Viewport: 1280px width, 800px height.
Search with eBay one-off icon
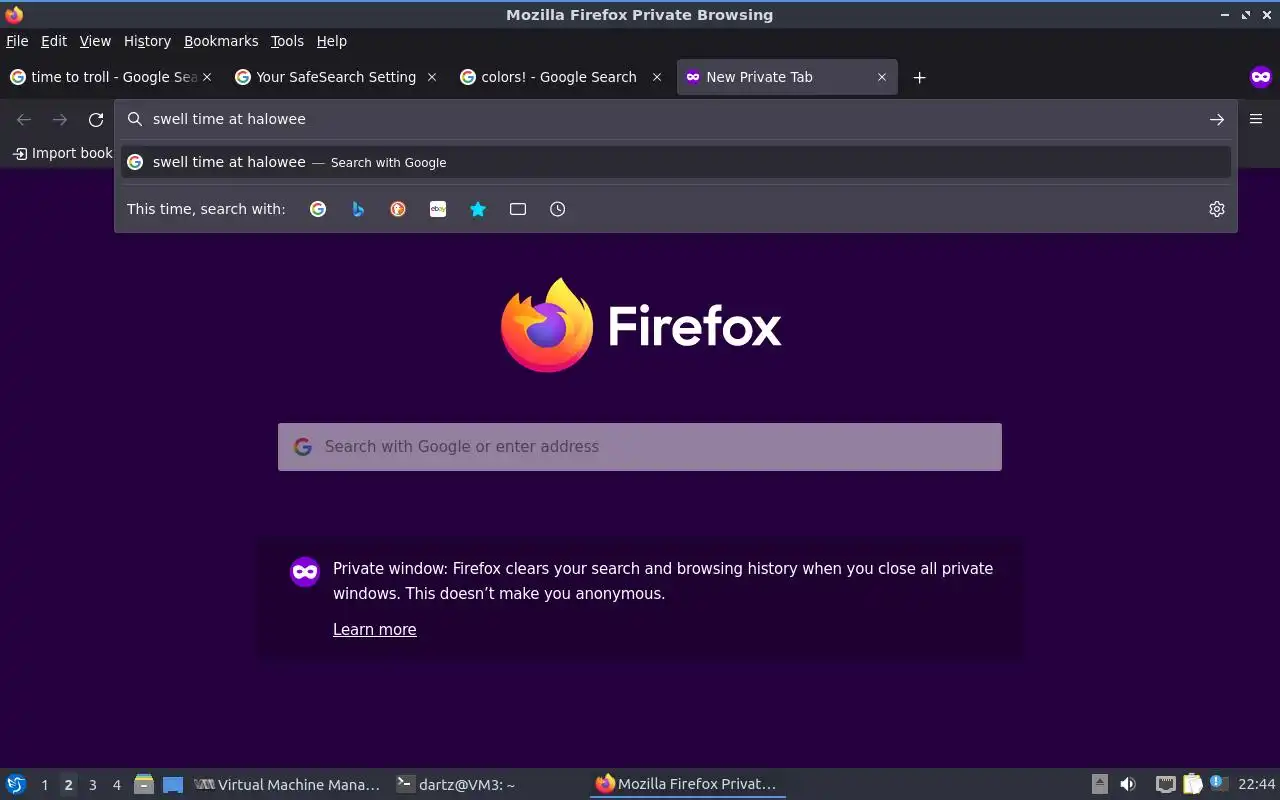tap(438, 209)
